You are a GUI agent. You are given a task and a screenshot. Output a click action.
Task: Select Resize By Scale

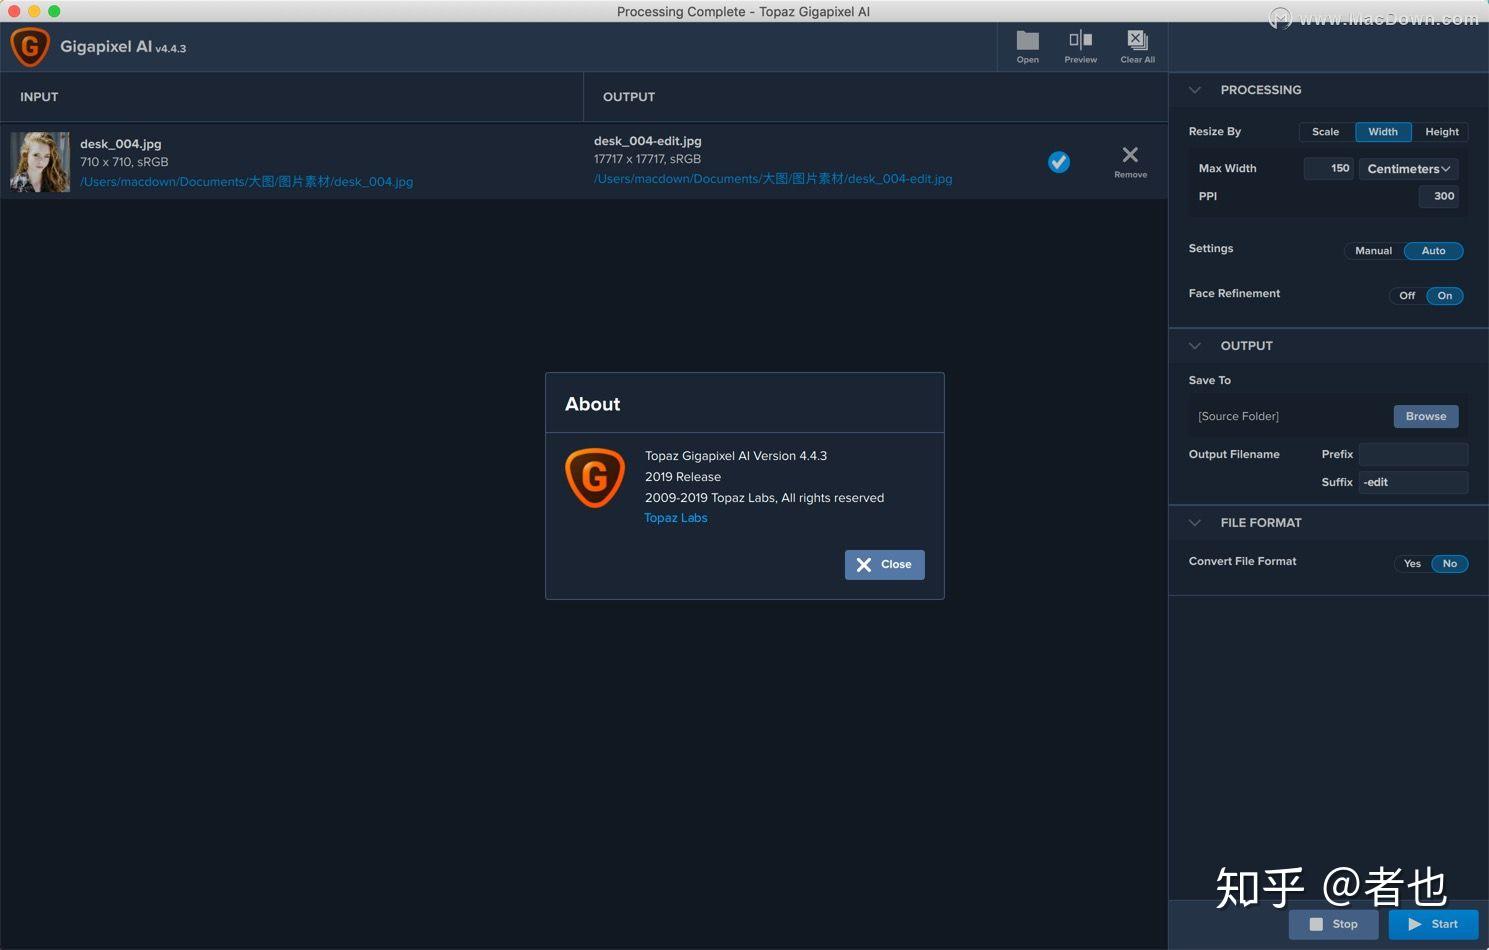click(x=1325, y=132)
